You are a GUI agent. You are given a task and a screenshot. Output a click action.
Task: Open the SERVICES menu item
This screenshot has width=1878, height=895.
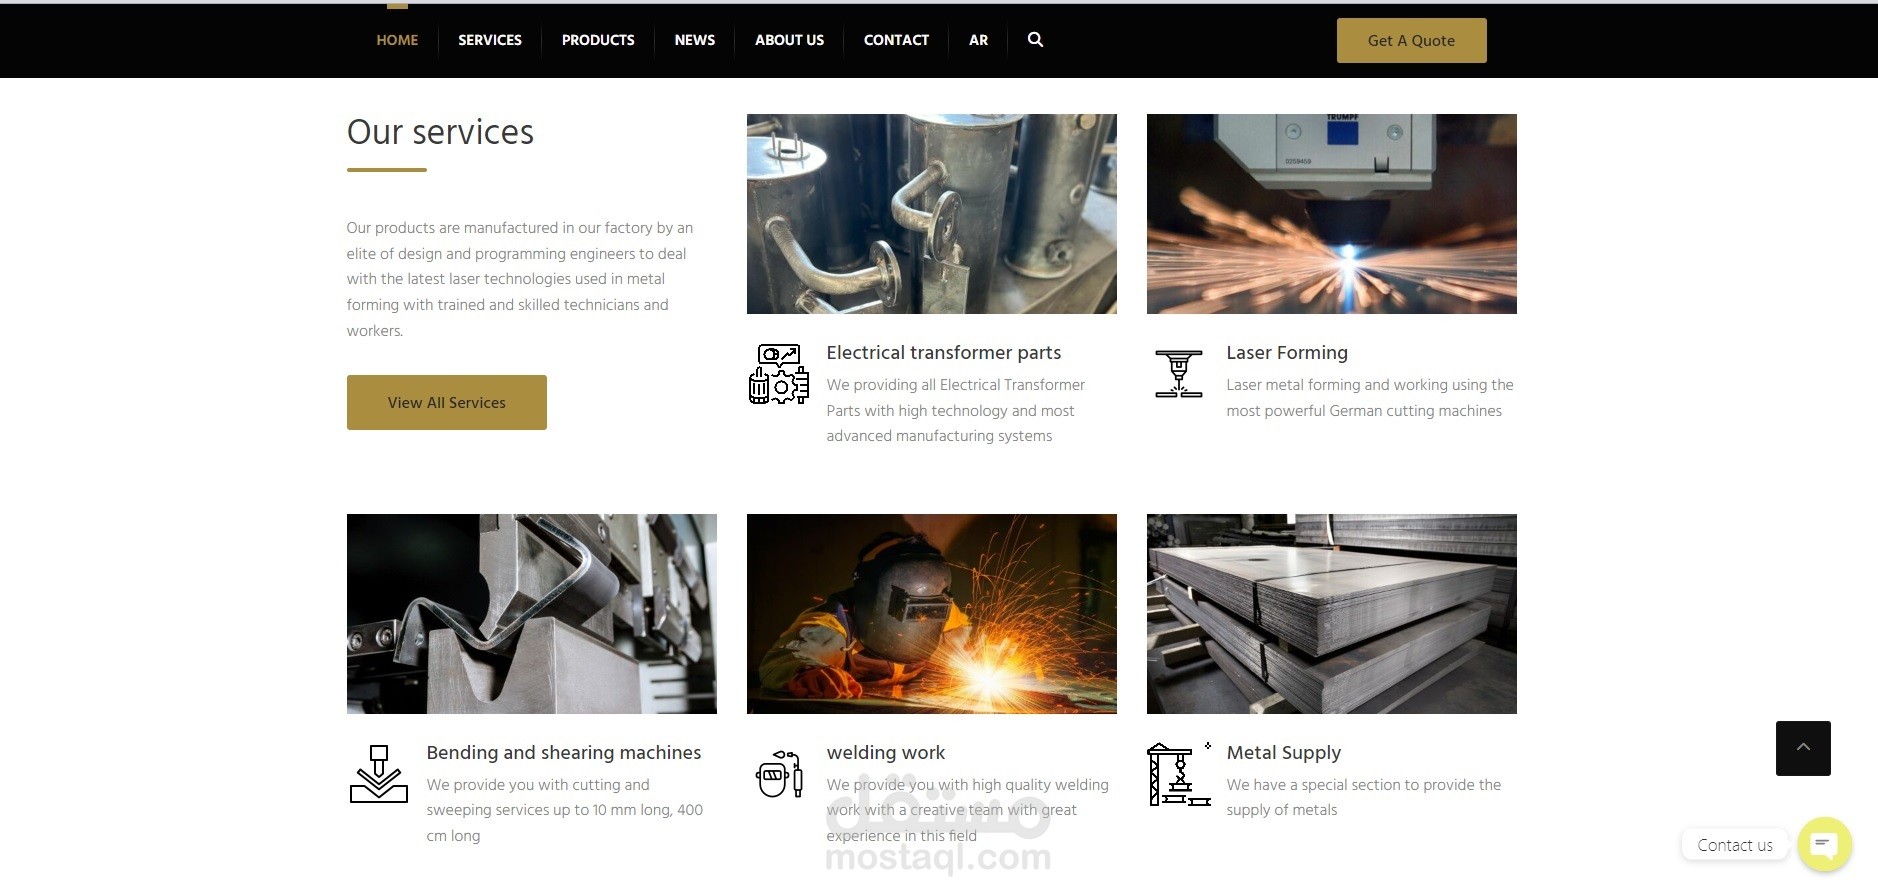tap(490, 40)
